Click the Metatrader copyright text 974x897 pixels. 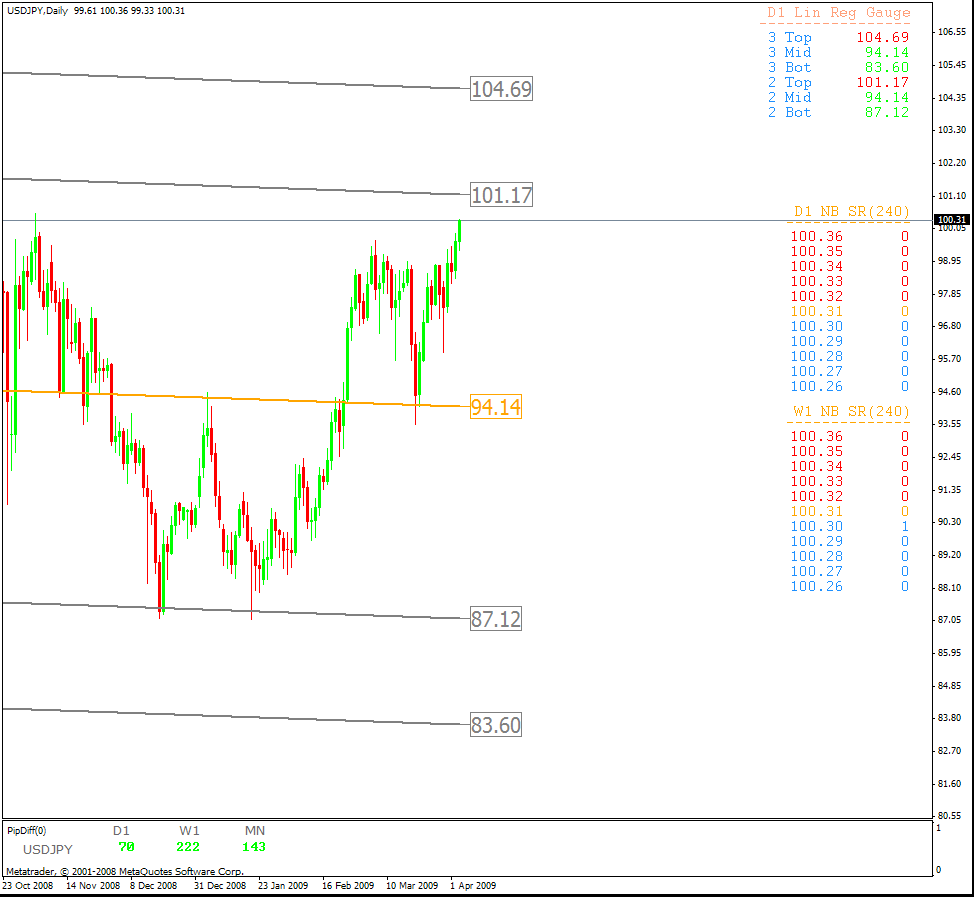tap(125, 872)
